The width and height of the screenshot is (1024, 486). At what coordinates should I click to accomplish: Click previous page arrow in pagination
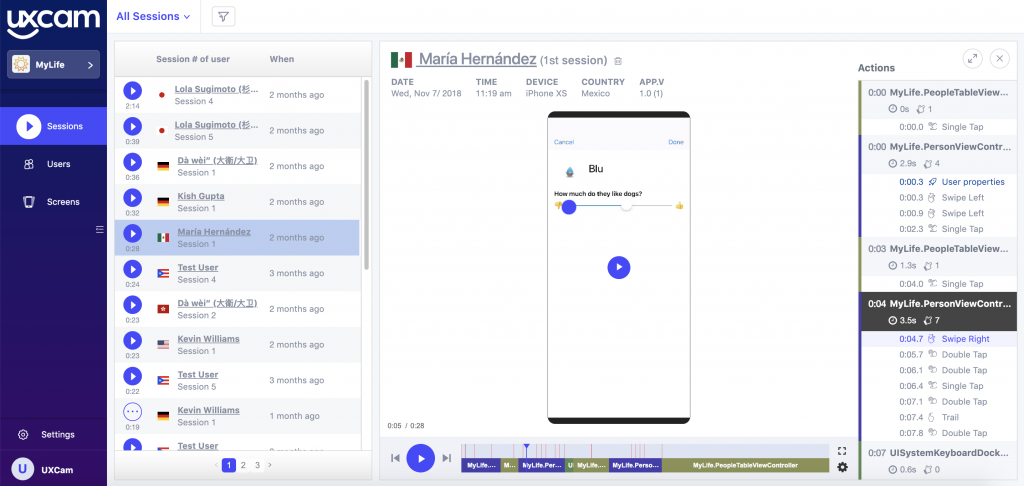click(x=216, y=465)
